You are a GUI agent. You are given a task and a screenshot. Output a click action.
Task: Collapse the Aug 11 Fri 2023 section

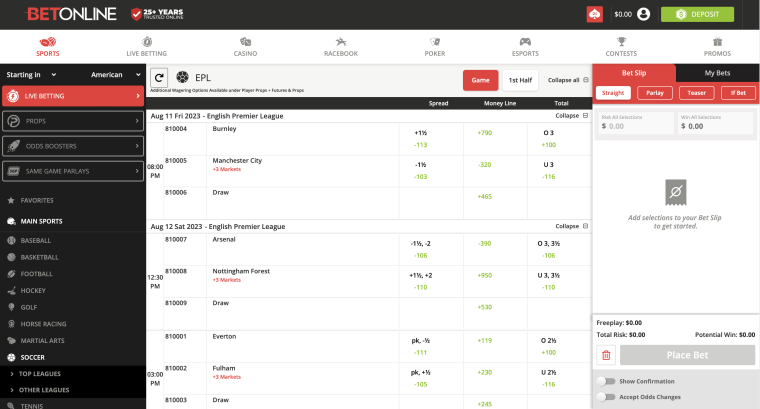pos(572,116)
